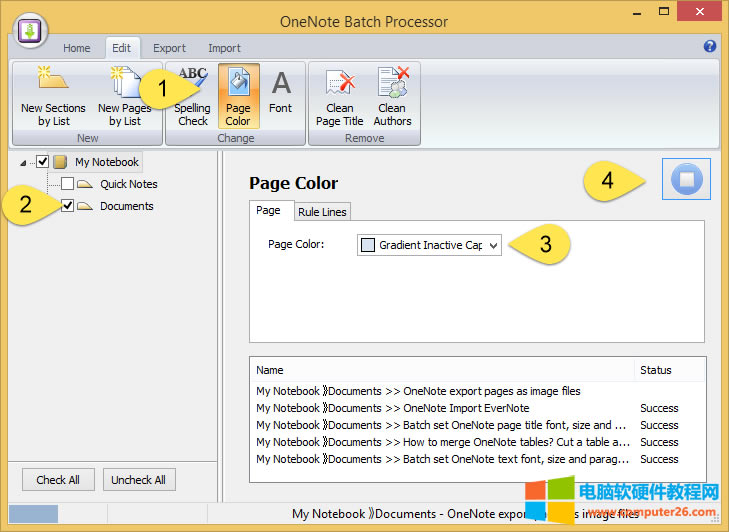Uncheck the My Notebook checkbox
Screen dimensions: 729x532
coord(43,162)
